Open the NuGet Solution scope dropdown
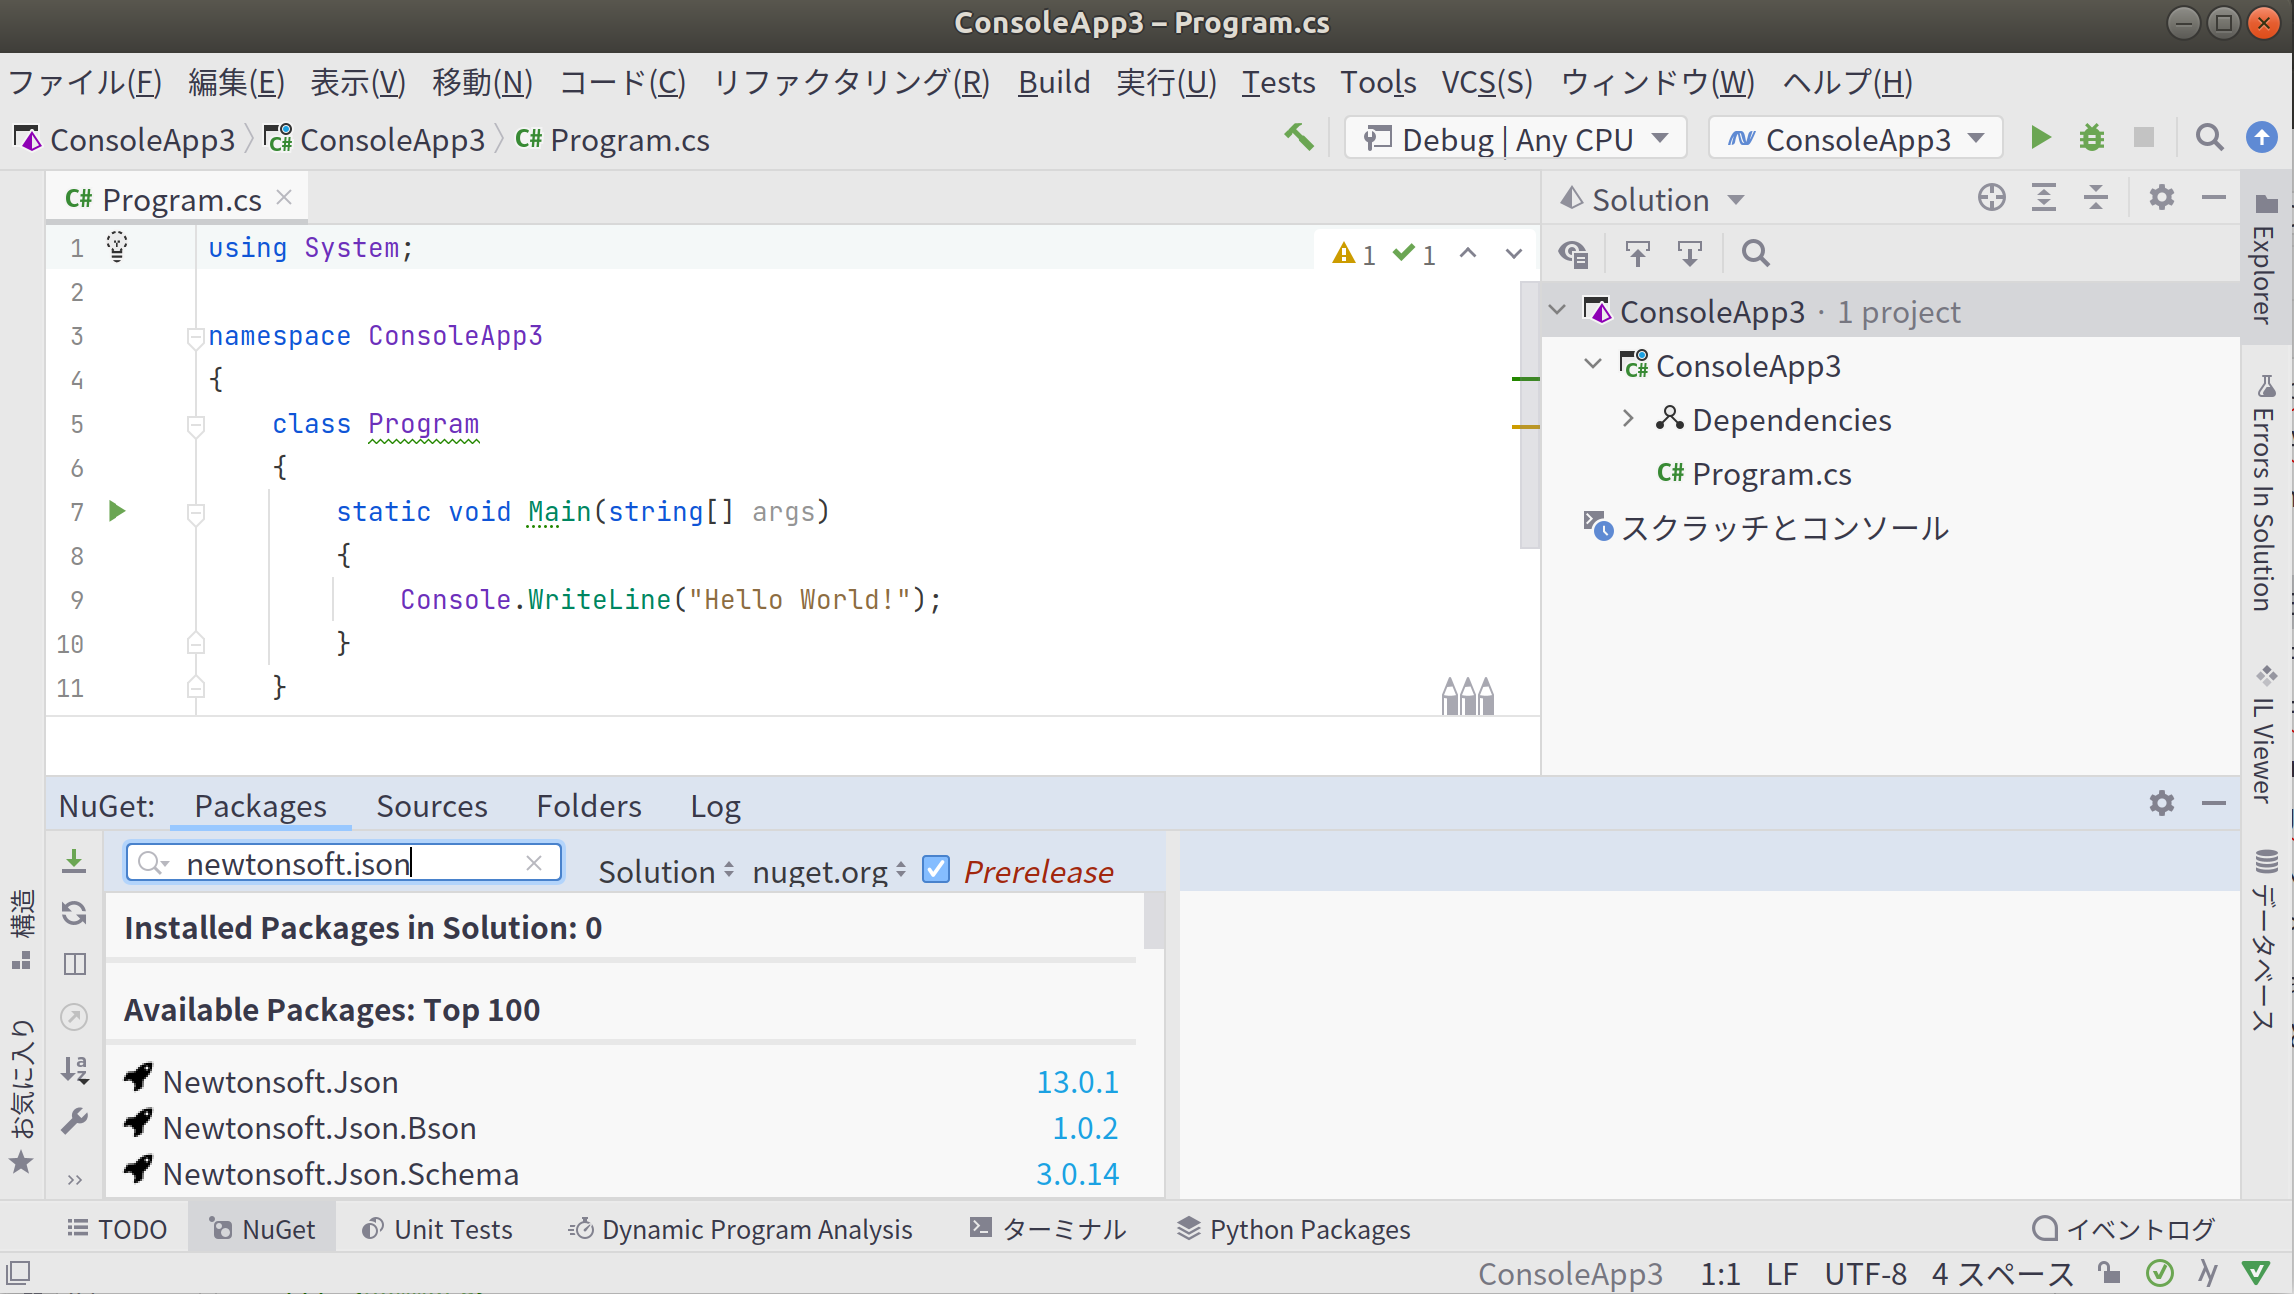This screenshot has height=1294, width=2294. point(666,871)
